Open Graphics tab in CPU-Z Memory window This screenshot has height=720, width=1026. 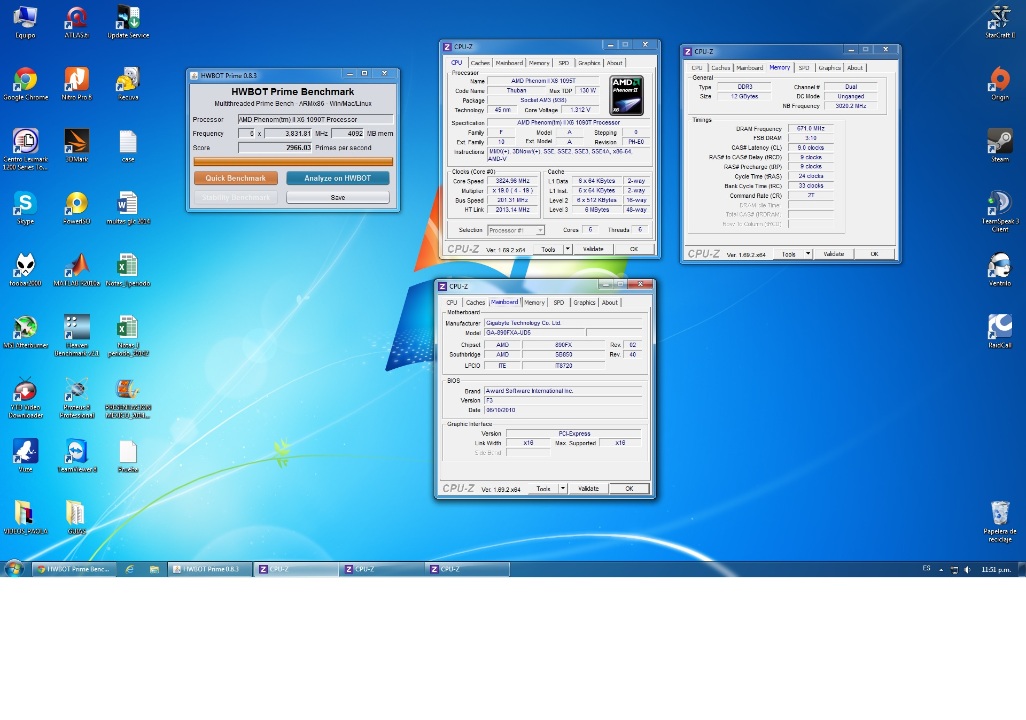click(829, 67)
